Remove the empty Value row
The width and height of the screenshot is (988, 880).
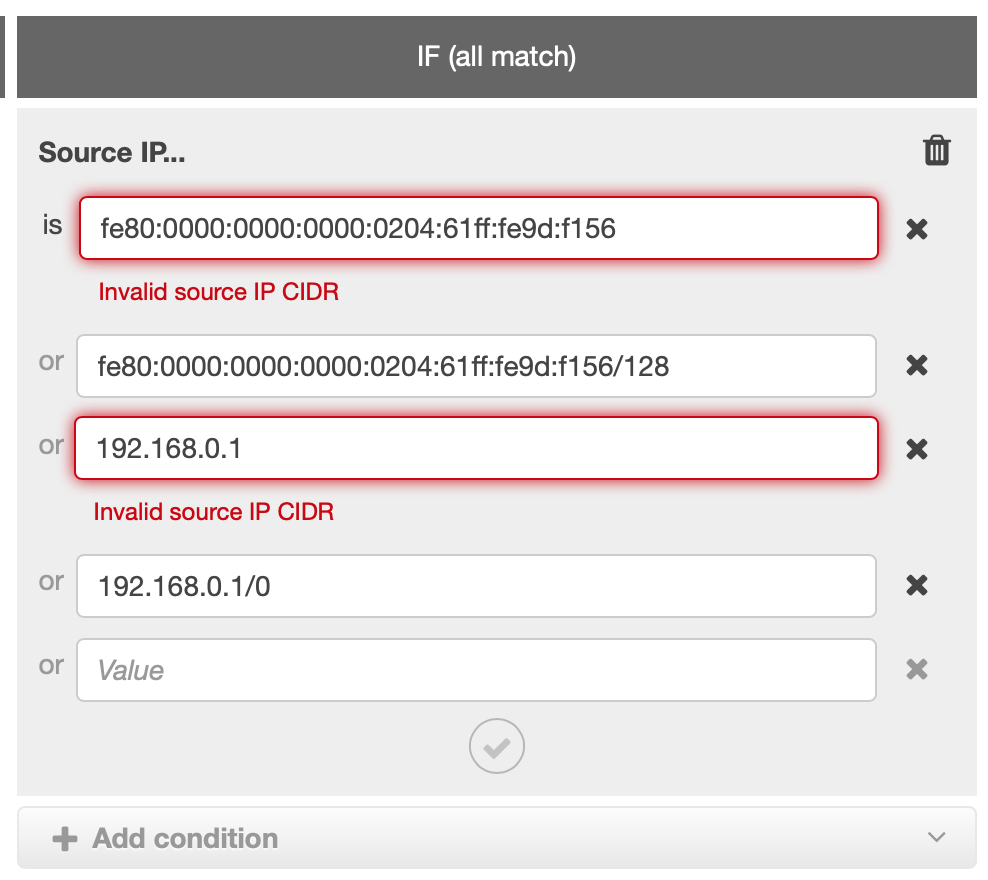(x=917, y=669)
